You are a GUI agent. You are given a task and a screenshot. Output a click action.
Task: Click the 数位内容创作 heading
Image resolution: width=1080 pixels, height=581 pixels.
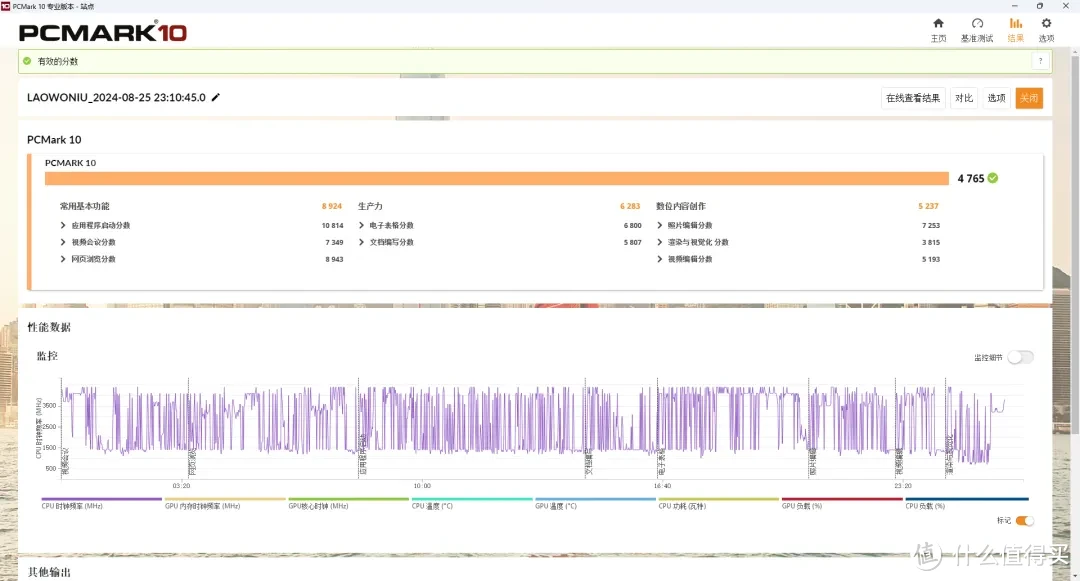pyautogui.click(x=681, y=206)
